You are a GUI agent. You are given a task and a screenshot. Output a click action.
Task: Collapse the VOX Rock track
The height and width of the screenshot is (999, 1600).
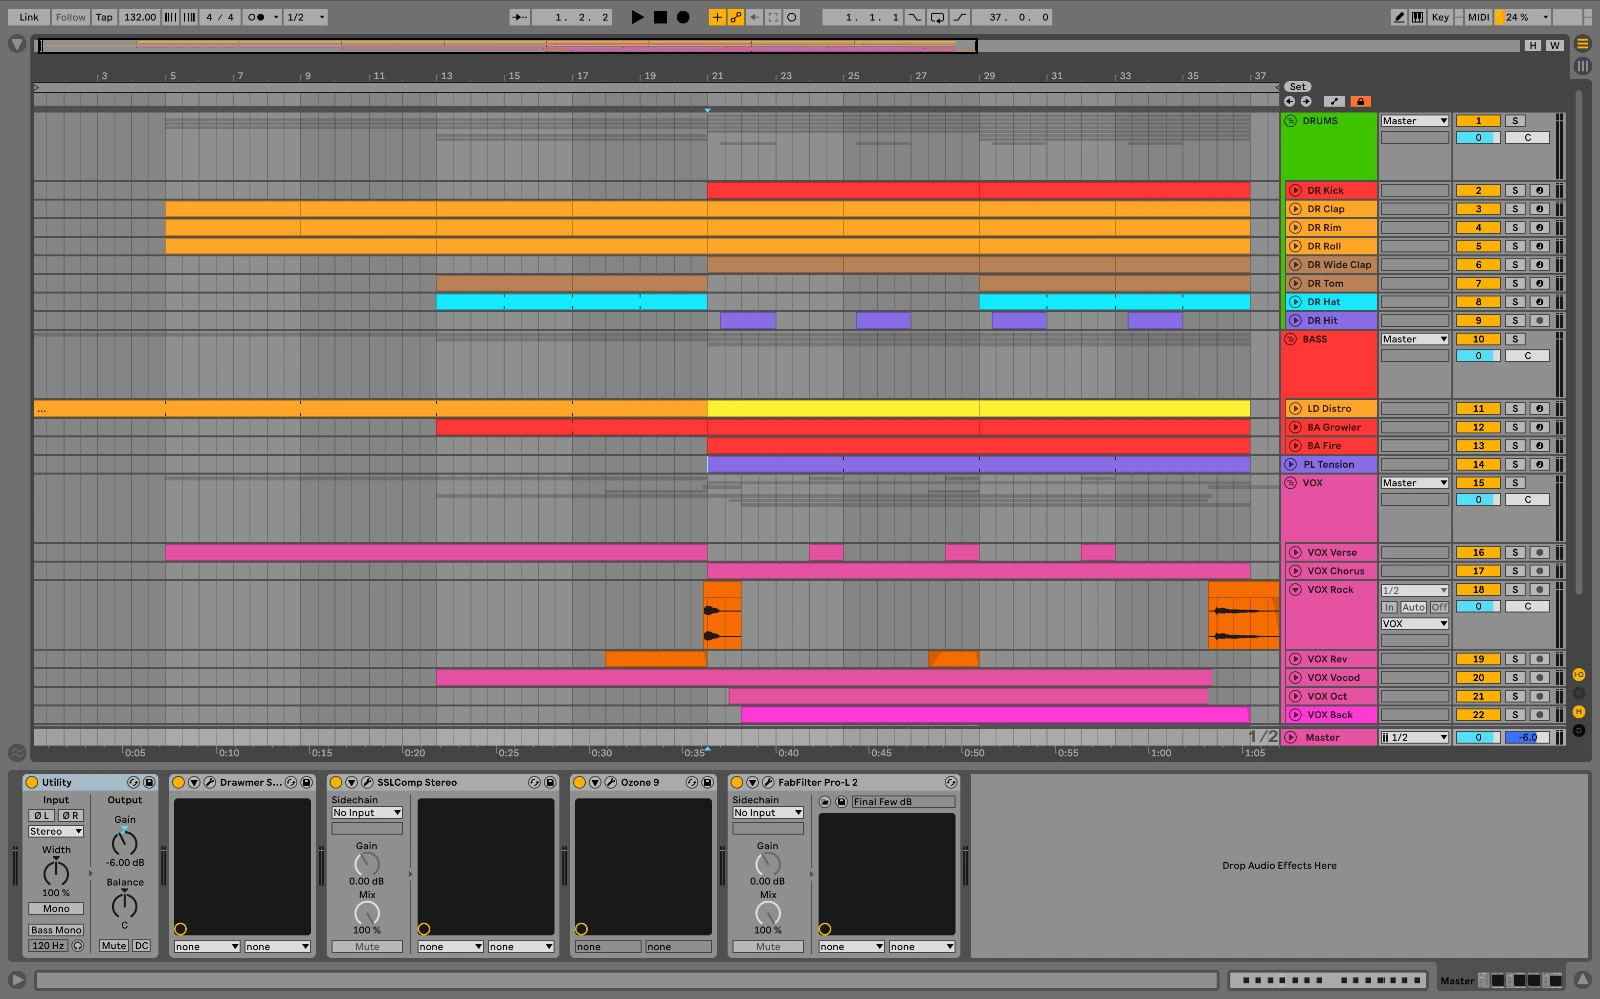coord(1295,590)
